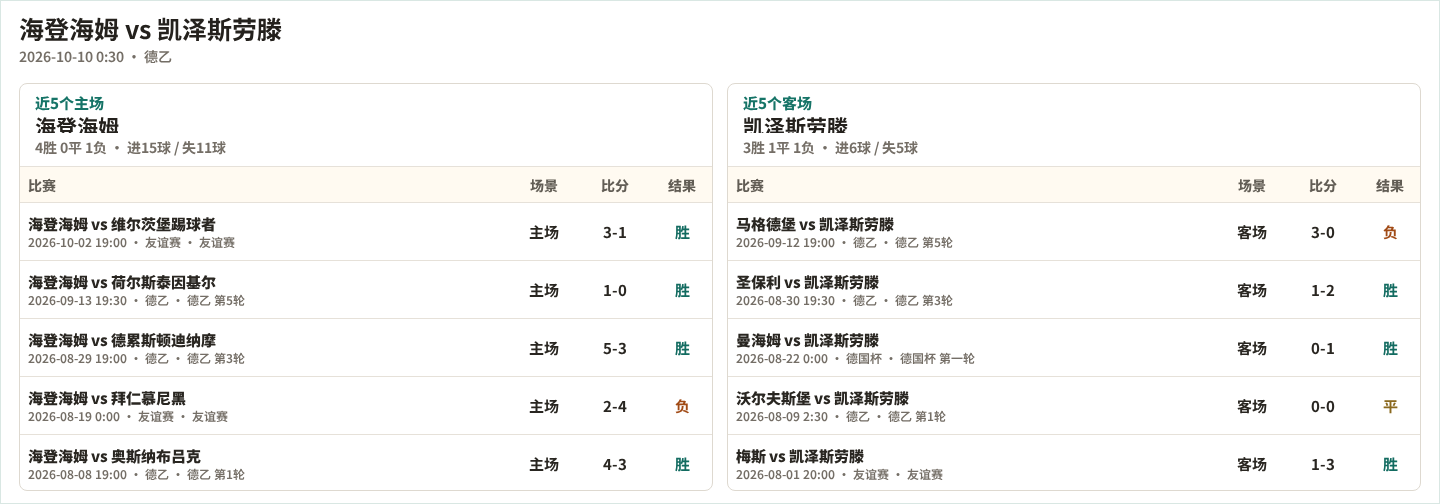Click score 2-4 in 拜仁慕尼黑 row
The image size is (1440, 504).
615,406
